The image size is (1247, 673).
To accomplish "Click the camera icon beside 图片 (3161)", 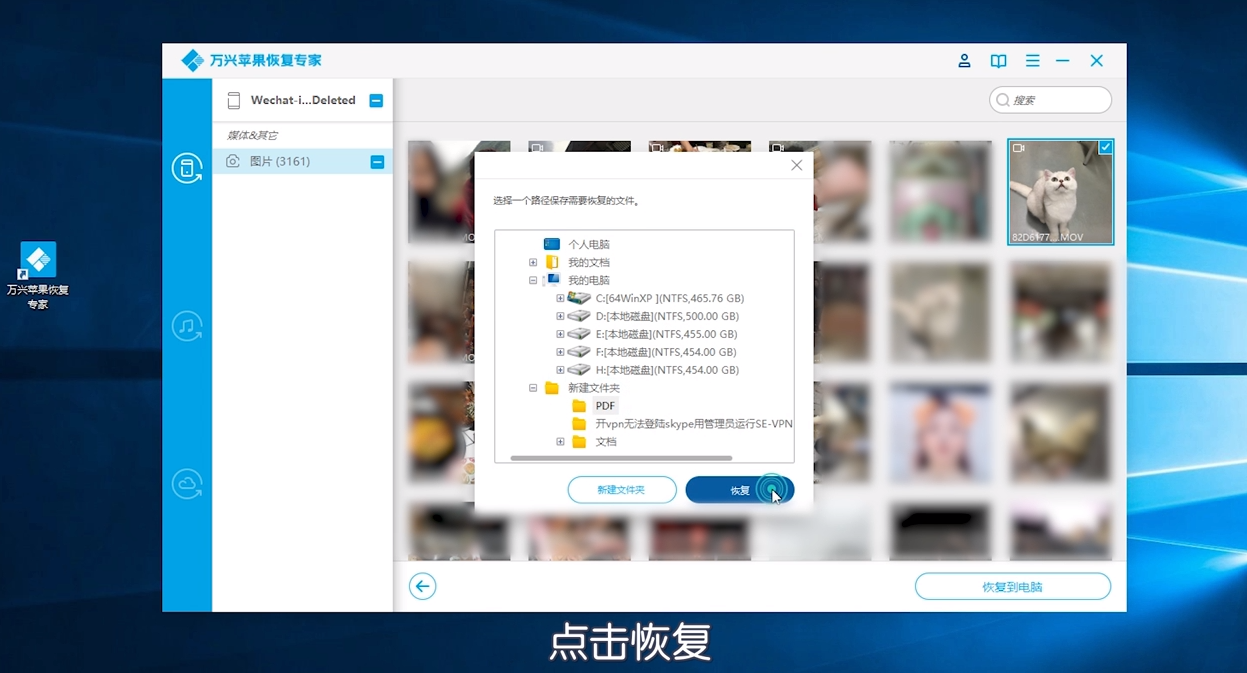I will pos(234,161).
